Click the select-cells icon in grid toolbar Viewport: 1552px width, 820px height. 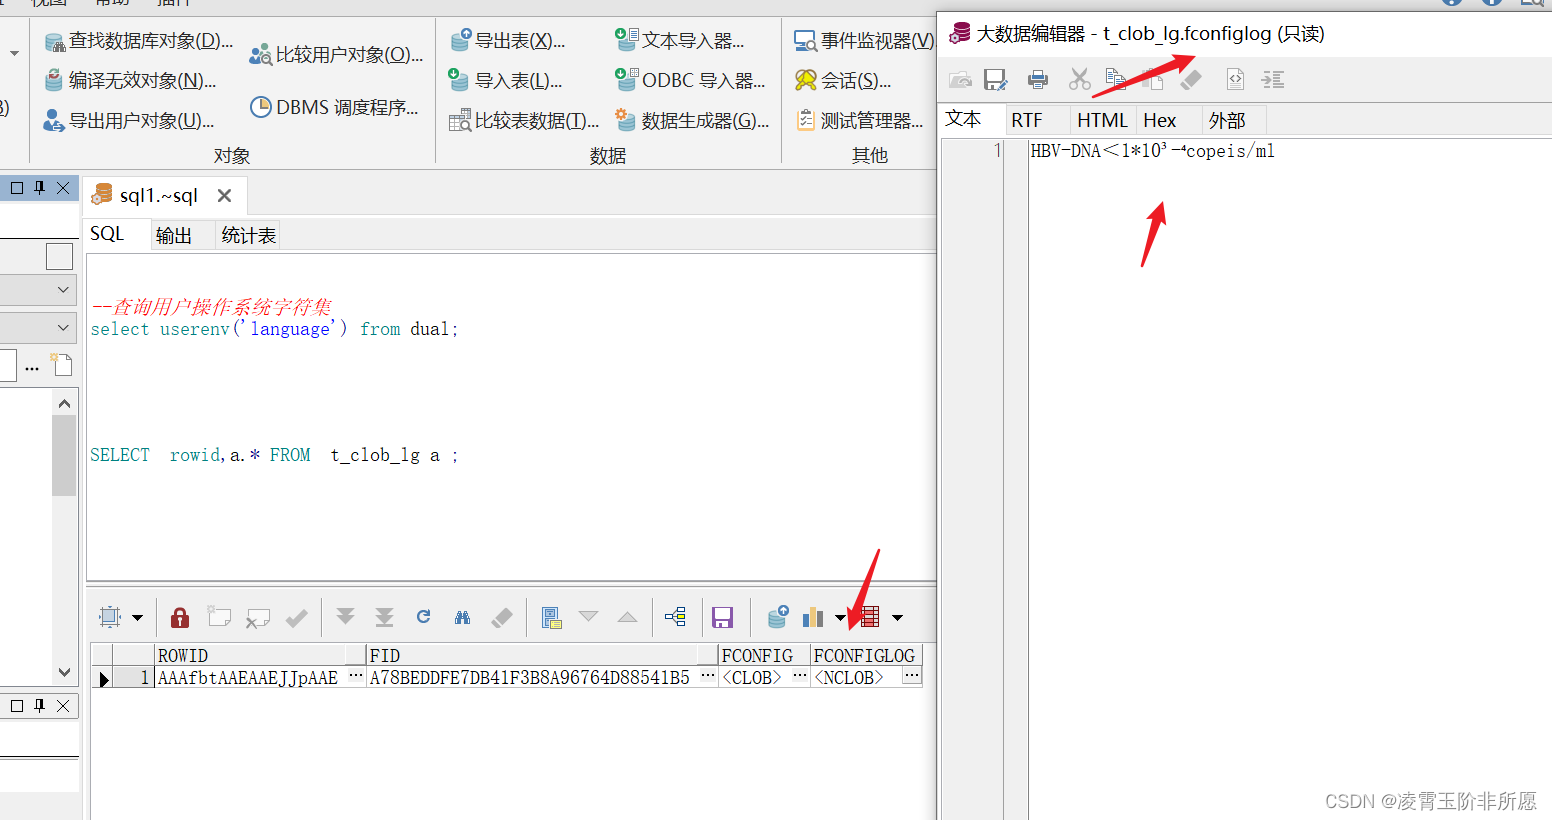pos(110,617)
